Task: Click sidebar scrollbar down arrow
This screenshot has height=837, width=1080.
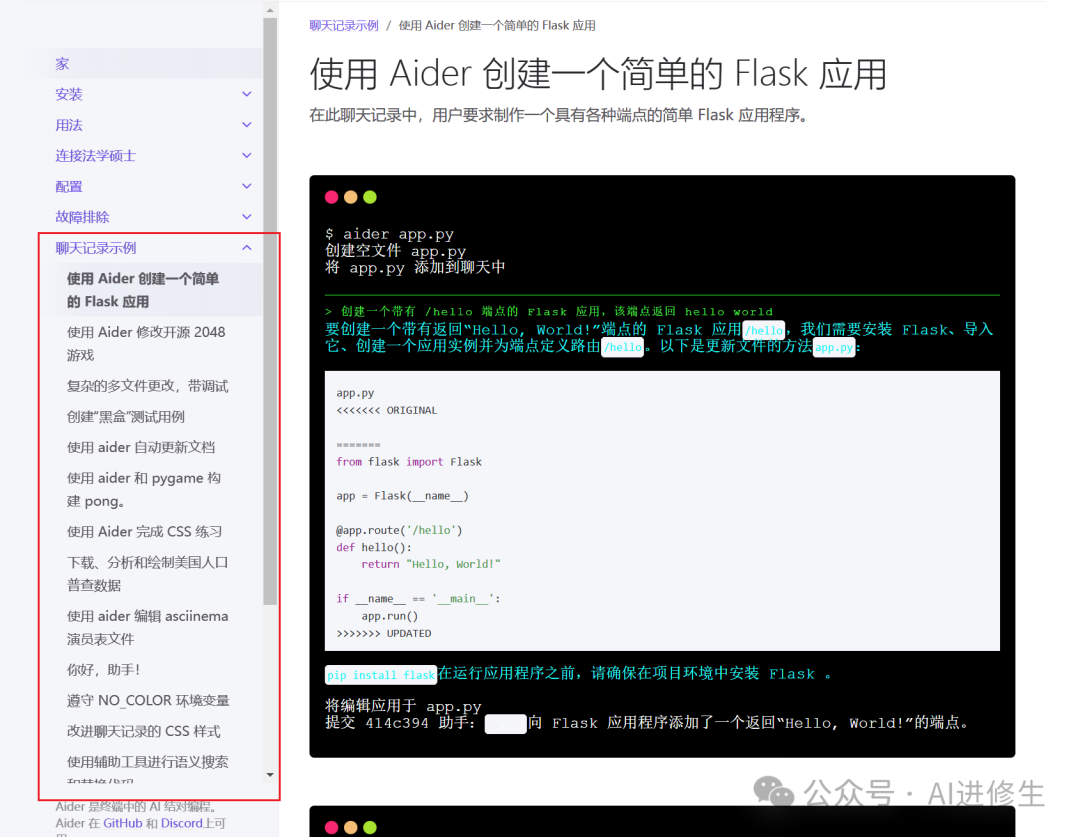Action: 270,775
